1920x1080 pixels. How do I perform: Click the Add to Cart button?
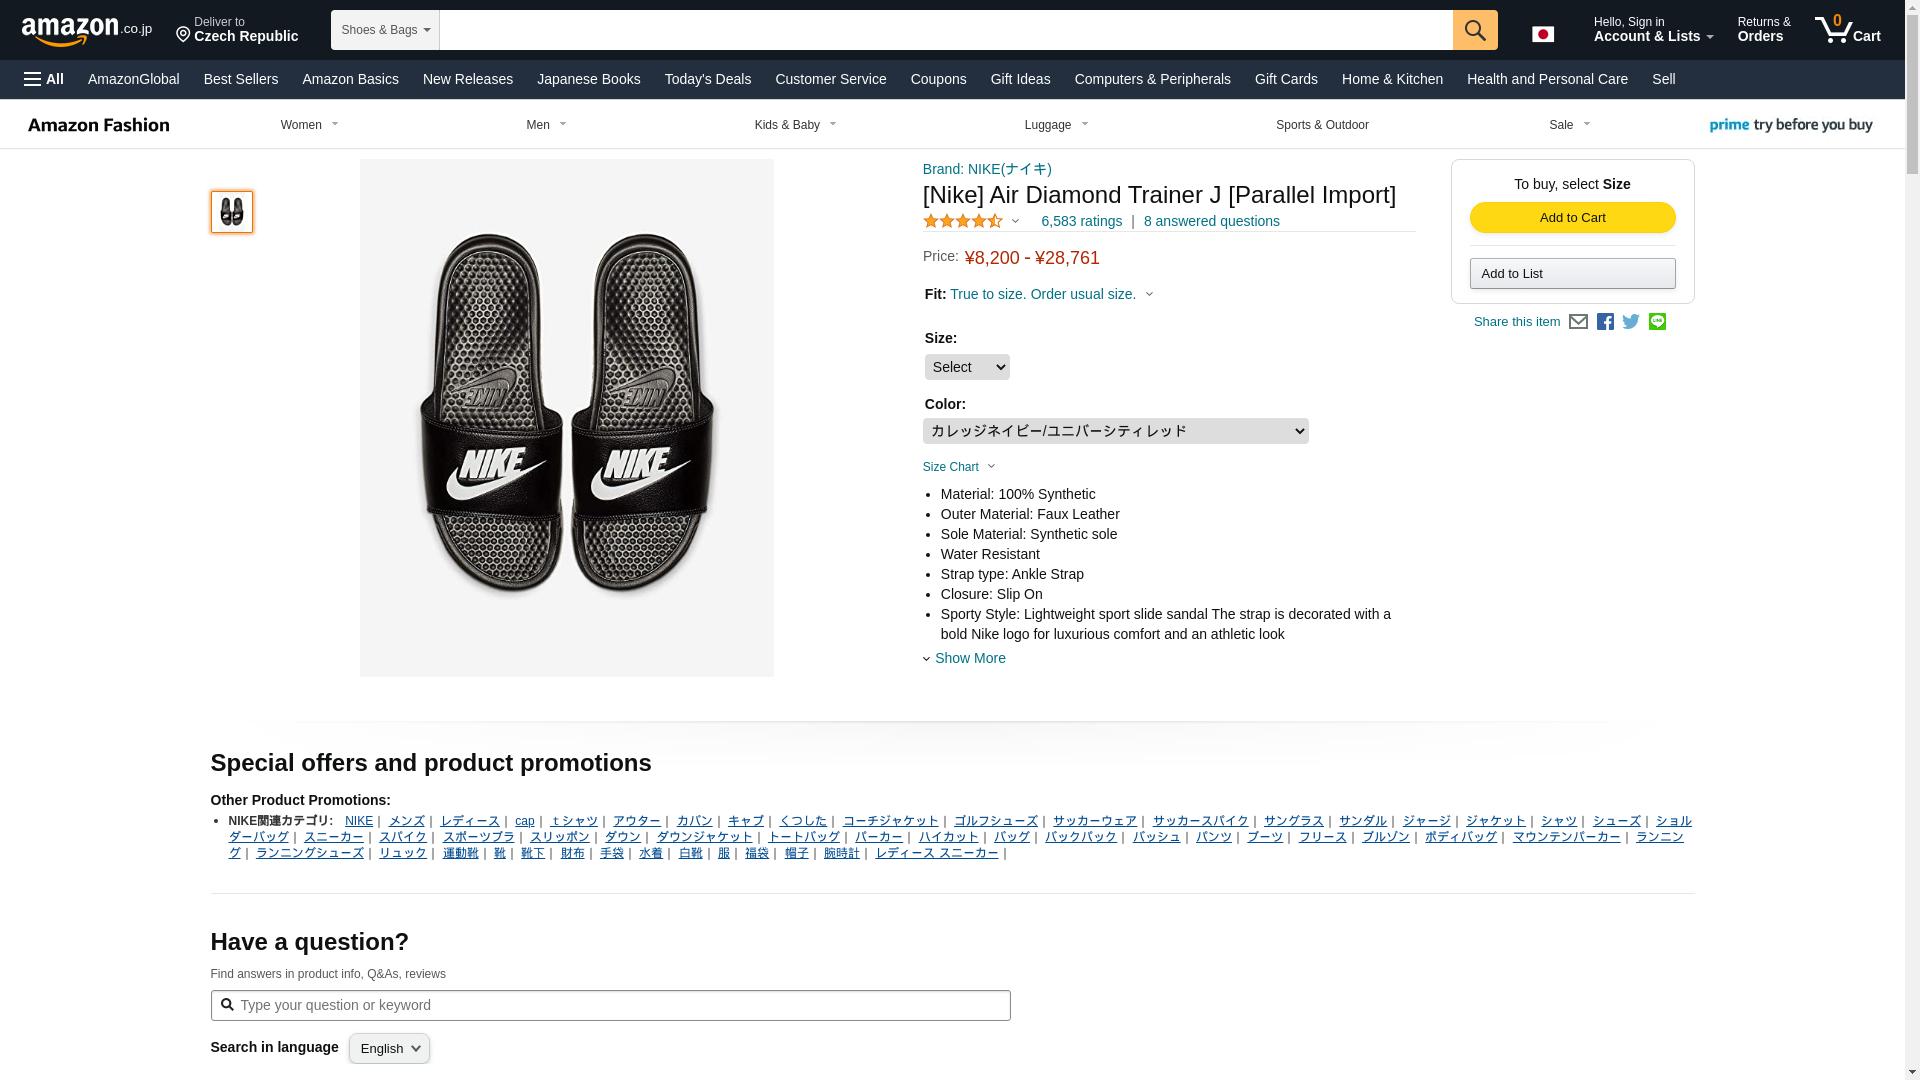coord(1572,218)
